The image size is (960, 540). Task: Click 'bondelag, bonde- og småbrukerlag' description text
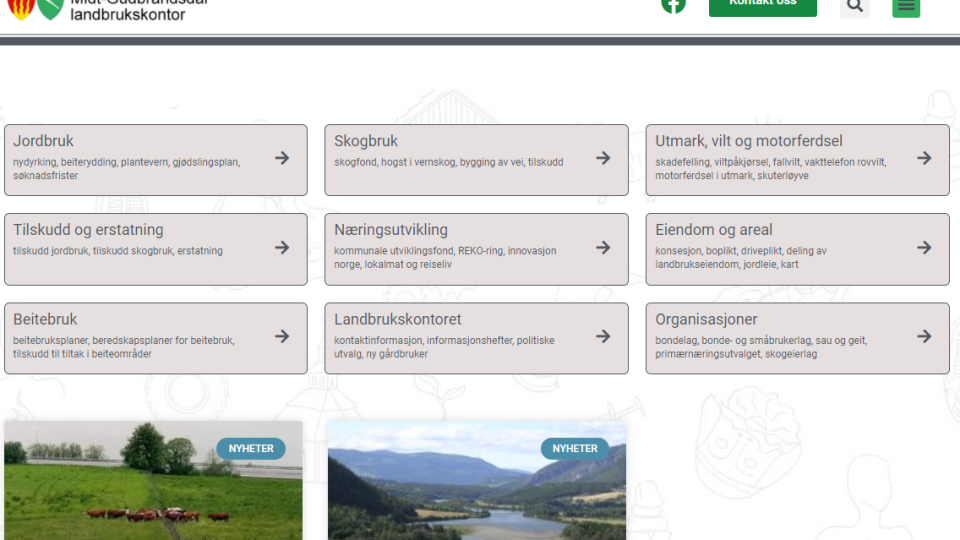click(x=761, y=347)
